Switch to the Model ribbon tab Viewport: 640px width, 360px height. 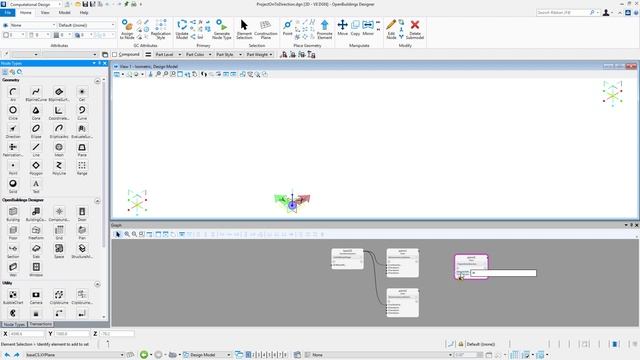pyautogui.click(x=64, y=13)
